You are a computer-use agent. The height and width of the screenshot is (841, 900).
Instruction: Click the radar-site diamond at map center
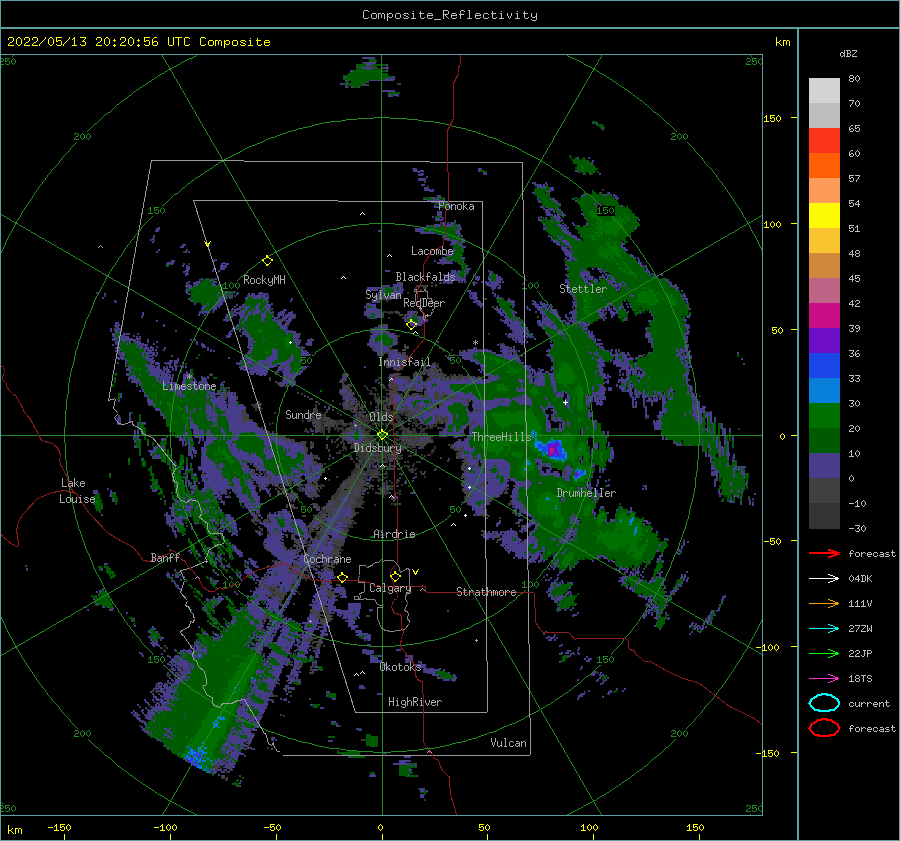click(x=382, y=435)
